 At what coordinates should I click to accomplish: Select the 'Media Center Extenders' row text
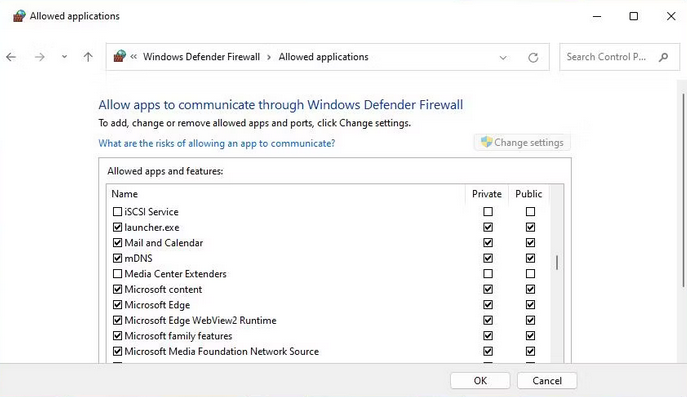click(x=175, y=273)
